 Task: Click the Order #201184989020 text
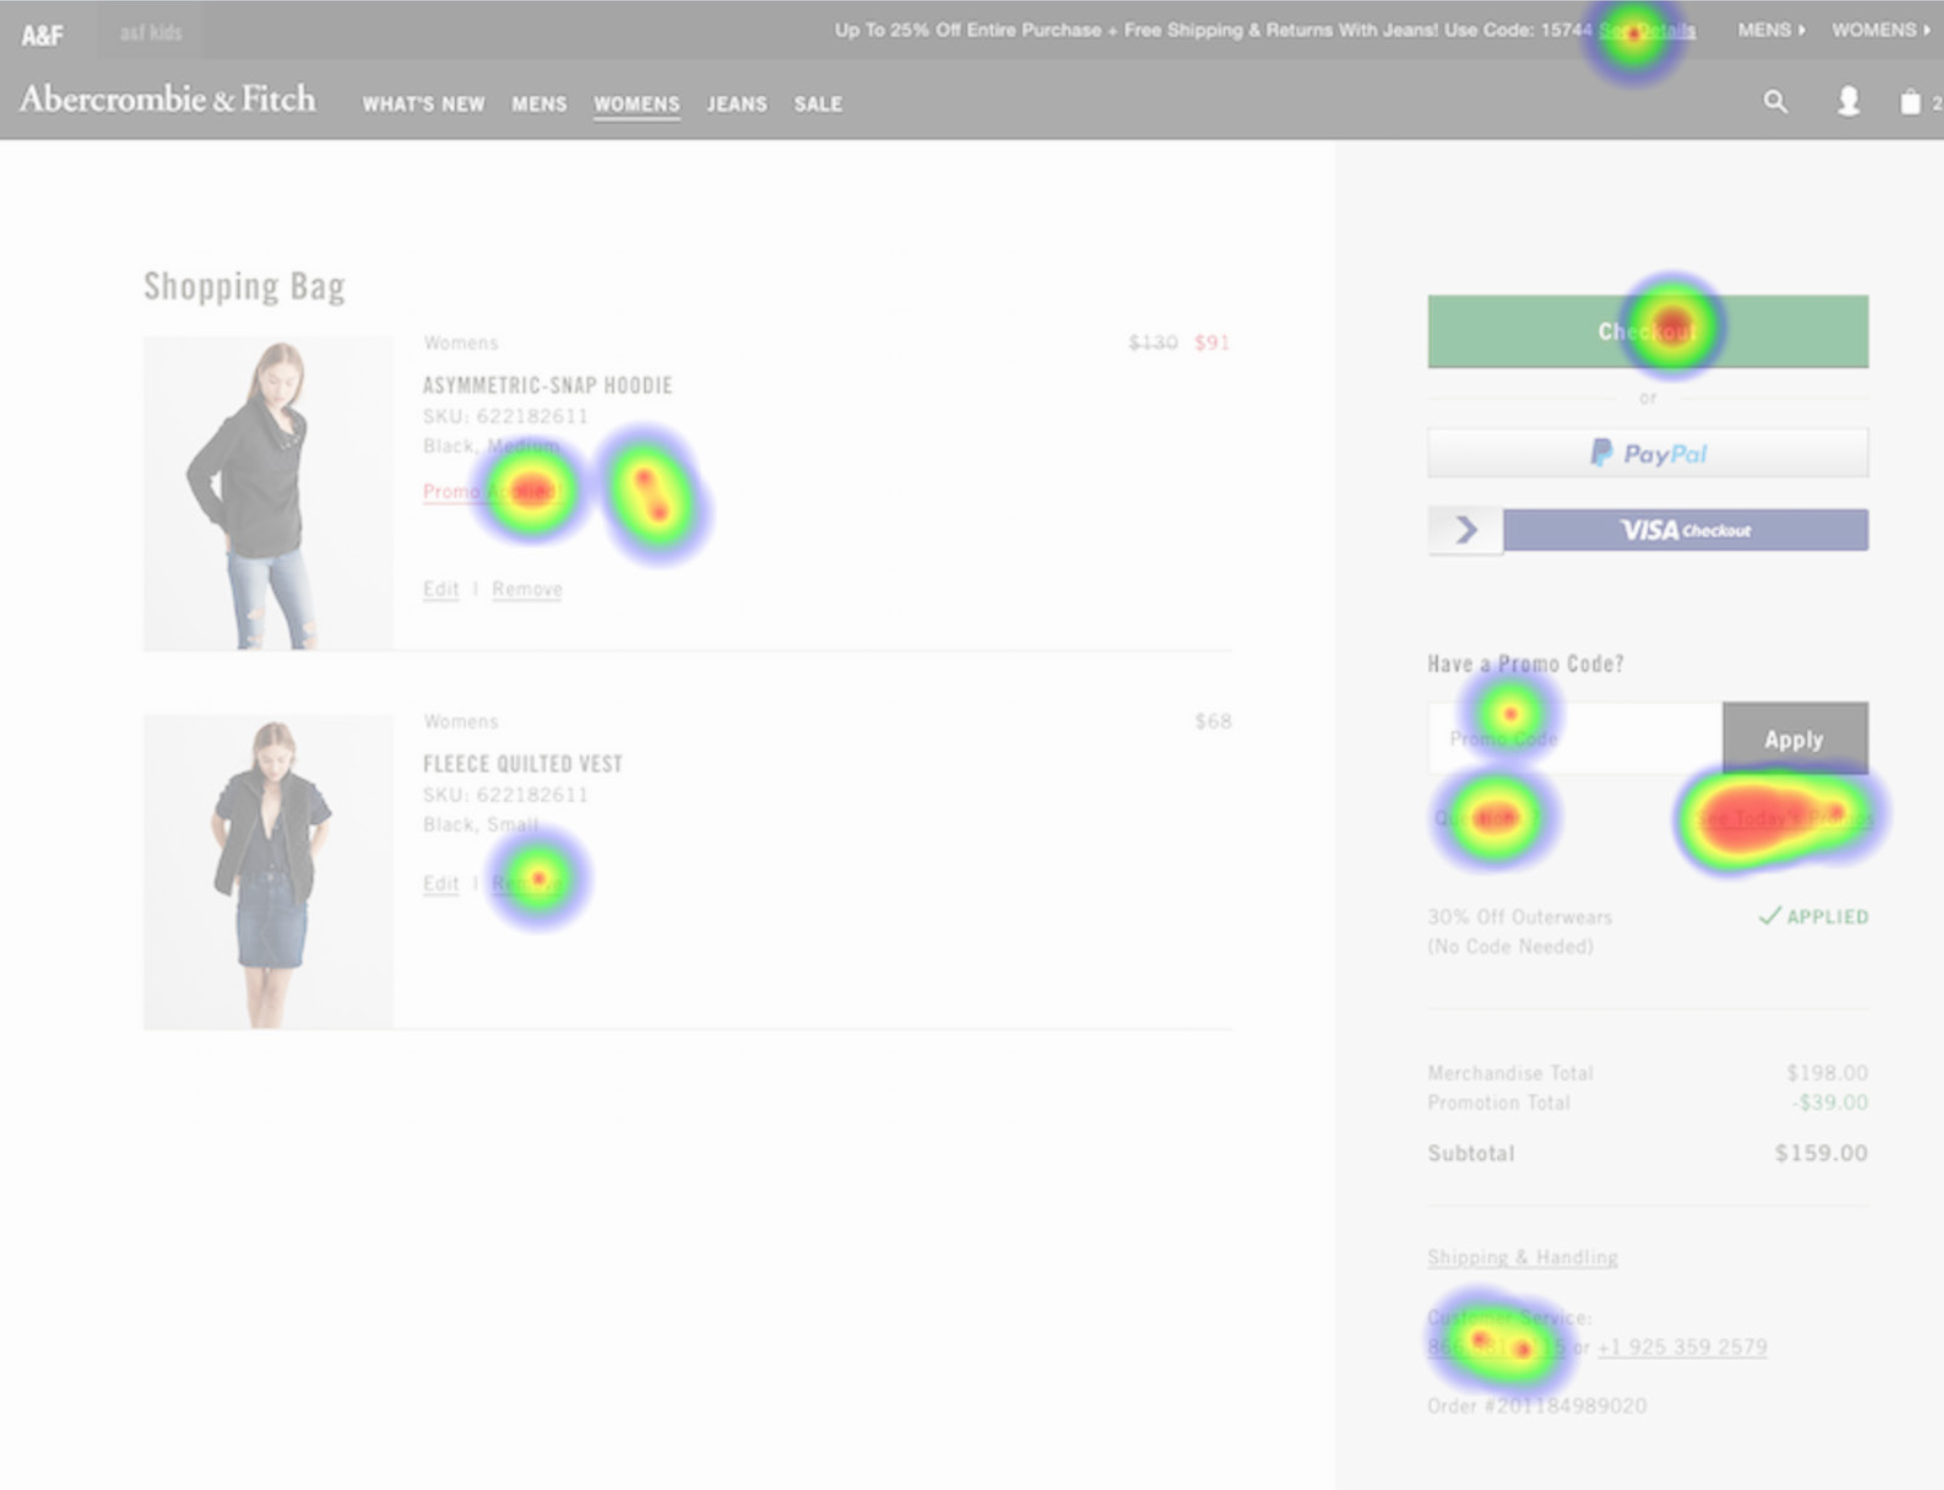coord(1537,1406)
